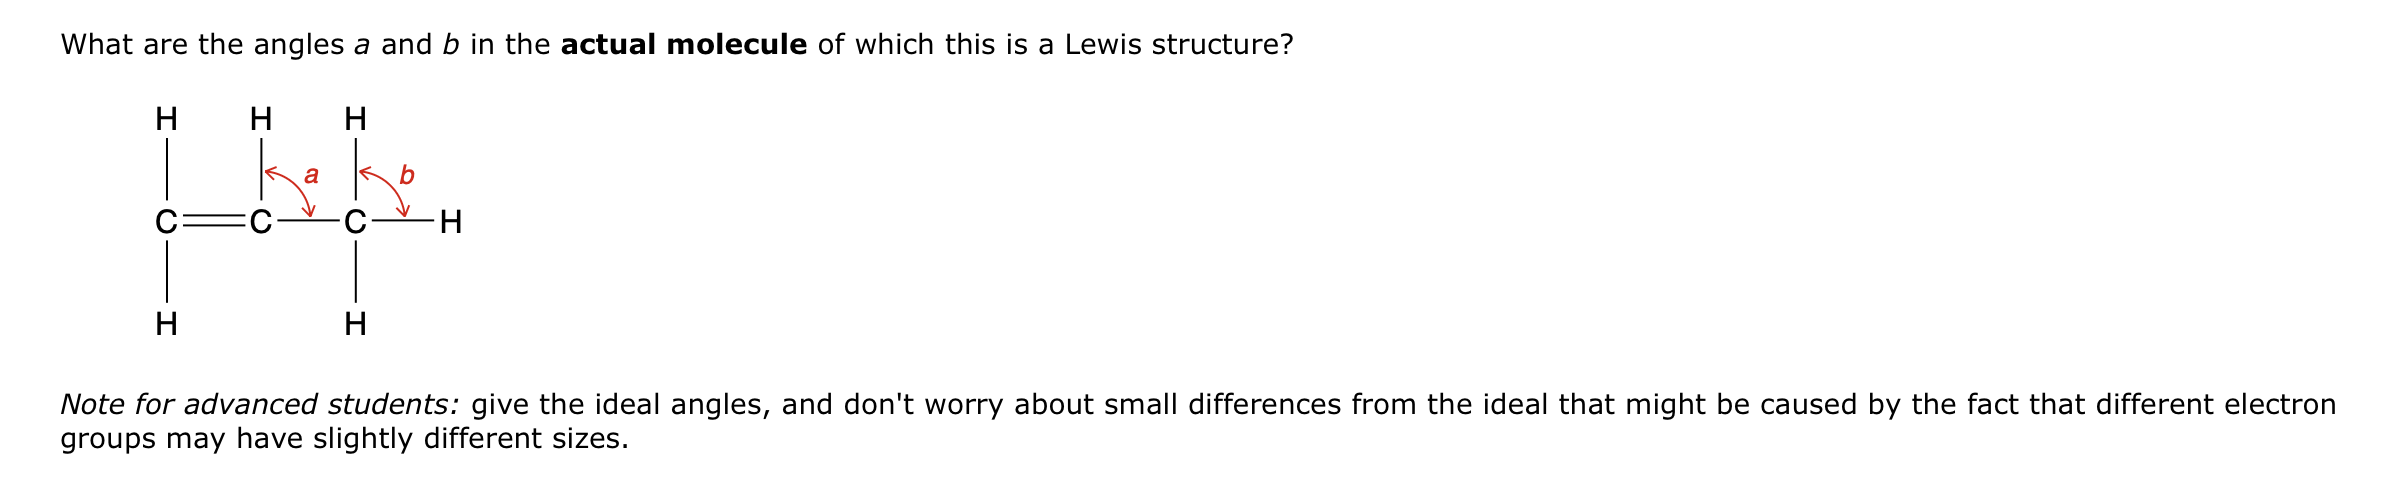The width and height of the screenshot is (2388, 484).
Task: Click the red angle label b
Action: [x=406, y=176]
